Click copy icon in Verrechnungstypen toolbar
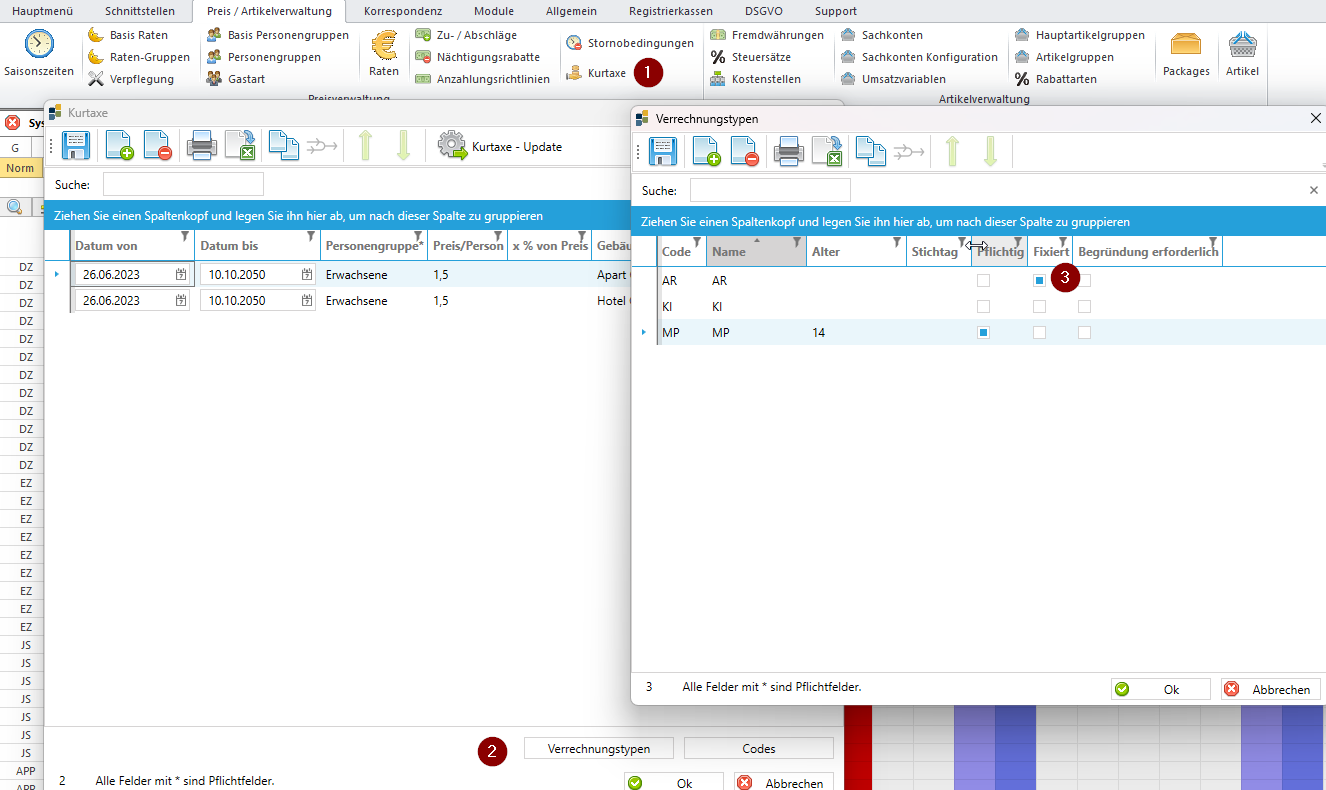1326x790 pixels. [871, 152]
